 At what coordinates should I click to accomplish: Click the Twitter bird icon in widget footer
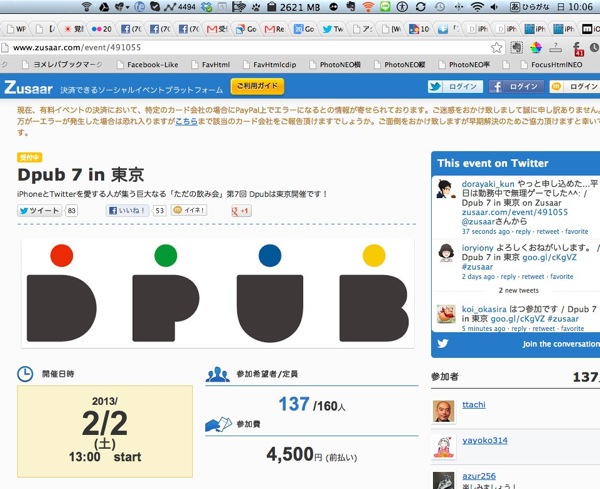443,344
